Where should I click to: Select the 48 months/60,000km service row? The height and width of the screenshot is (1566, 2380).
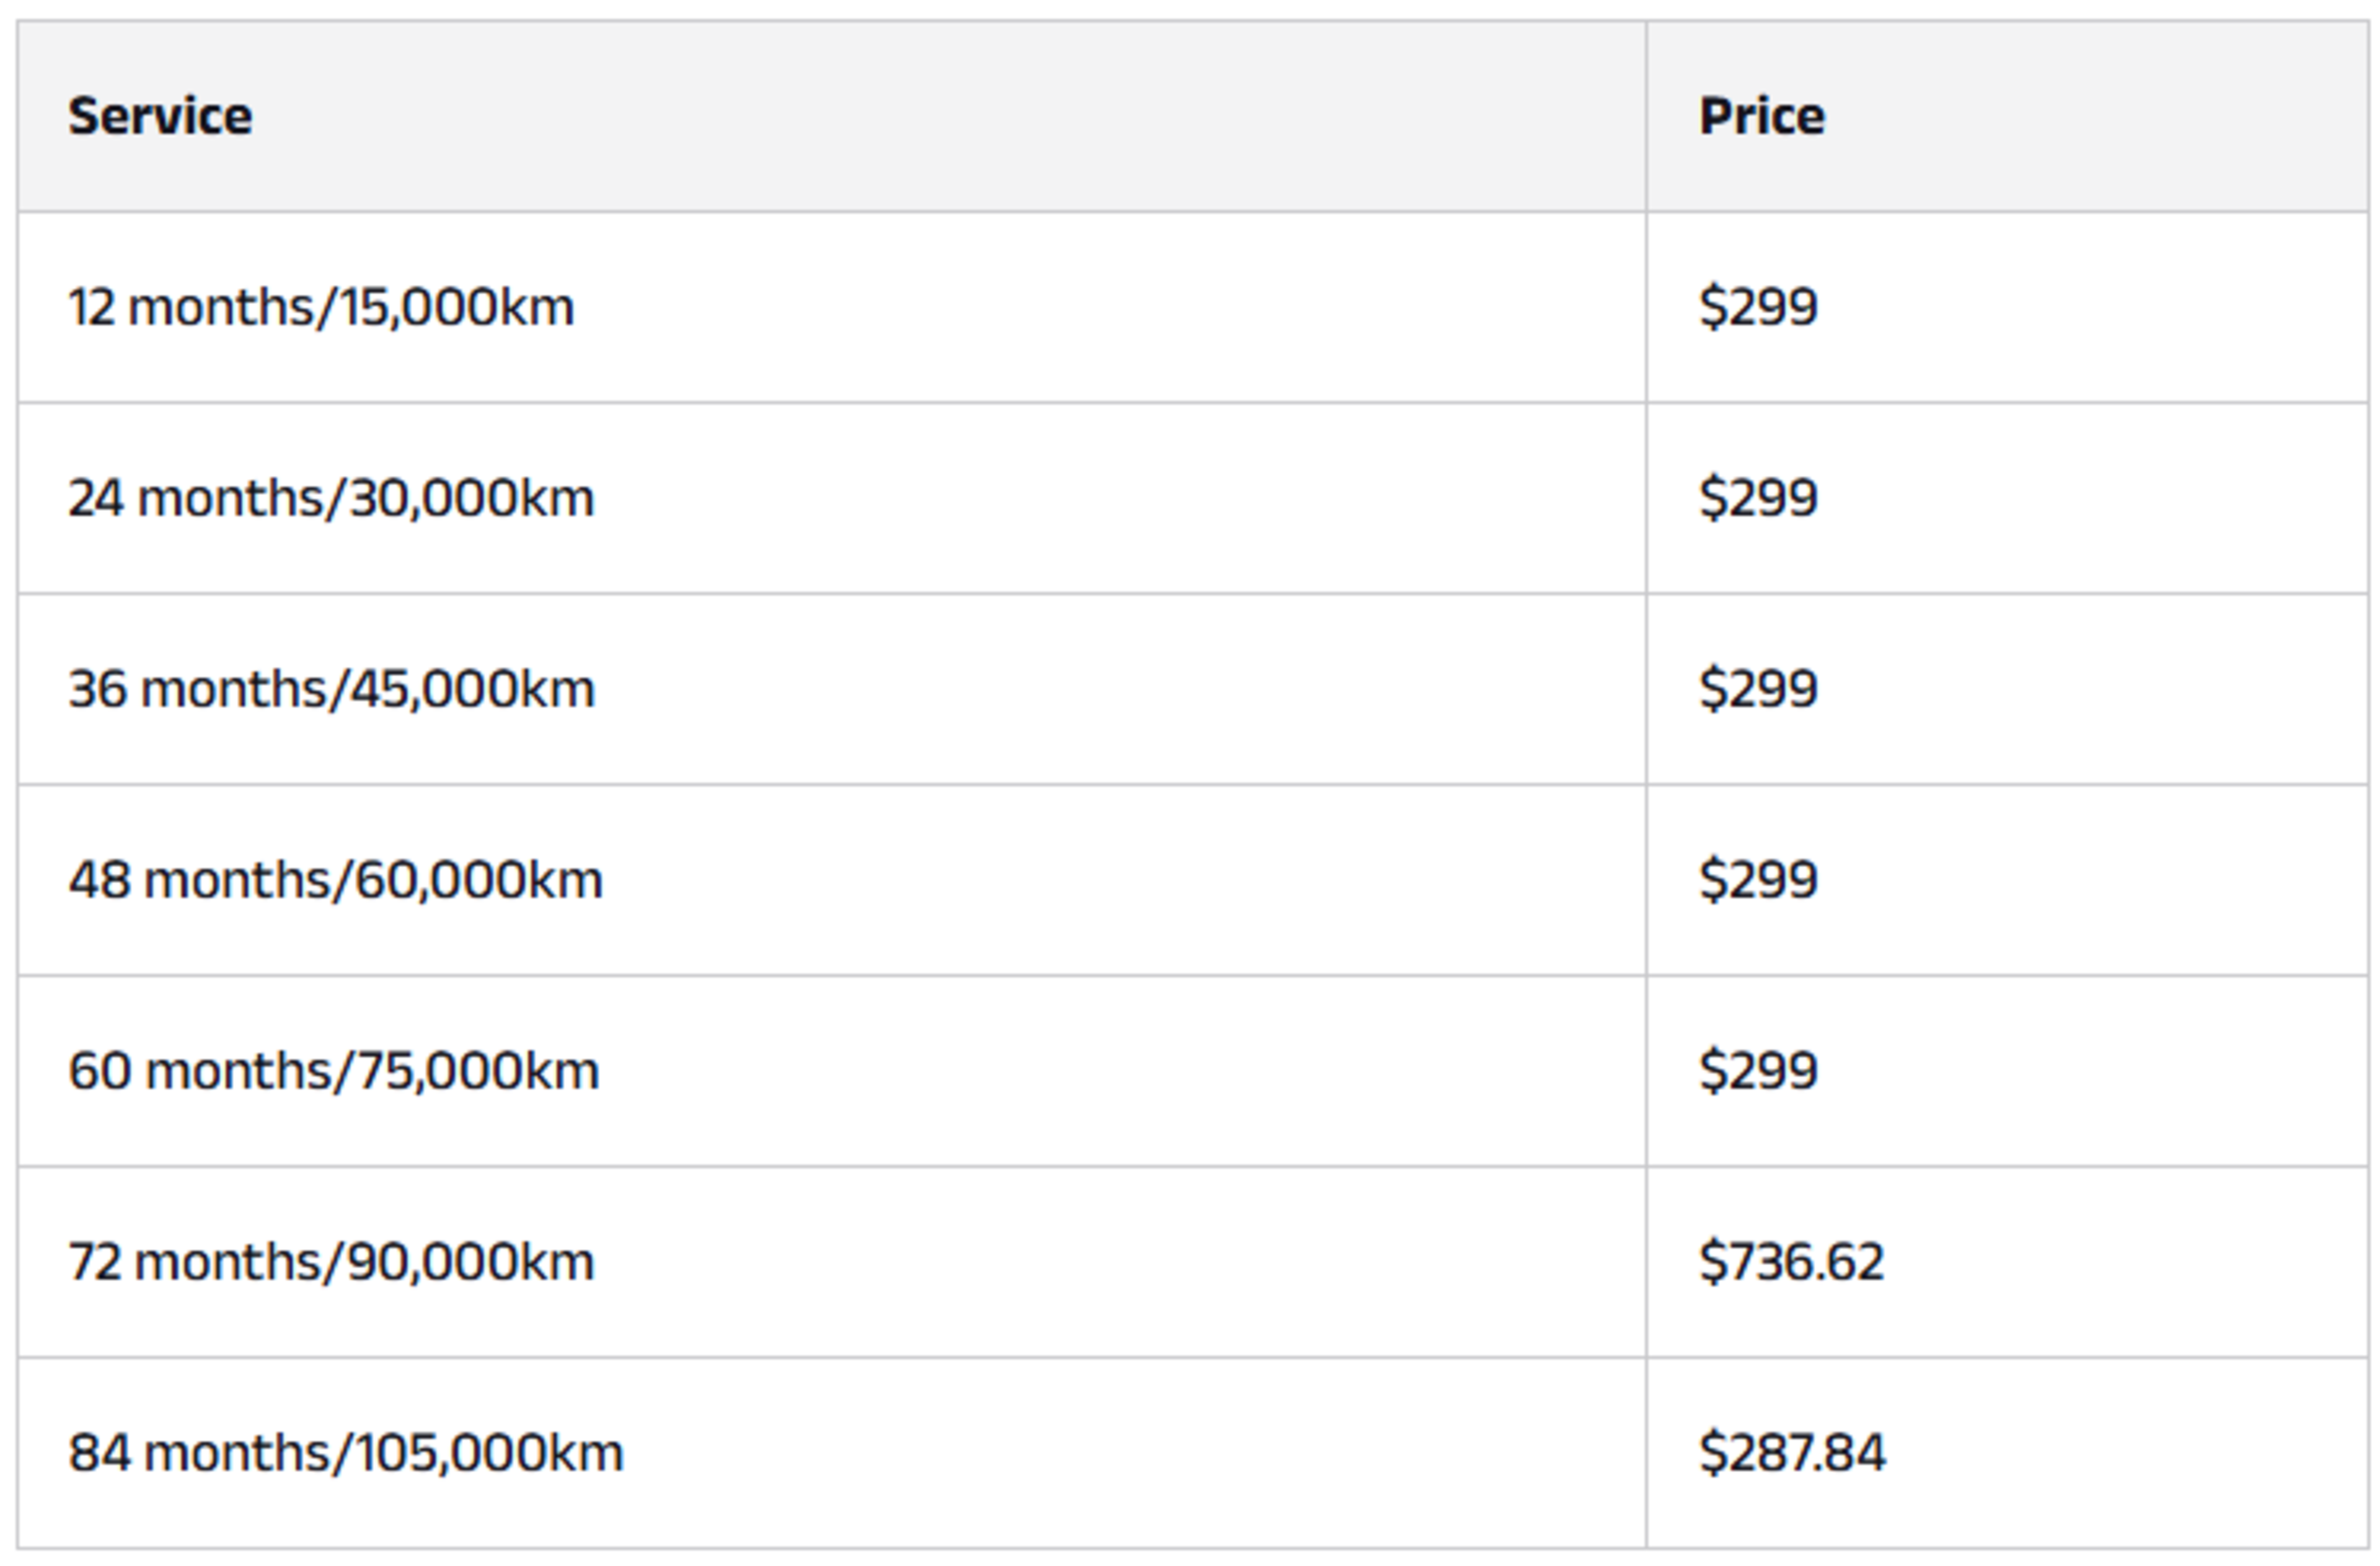tap(335, 880)
